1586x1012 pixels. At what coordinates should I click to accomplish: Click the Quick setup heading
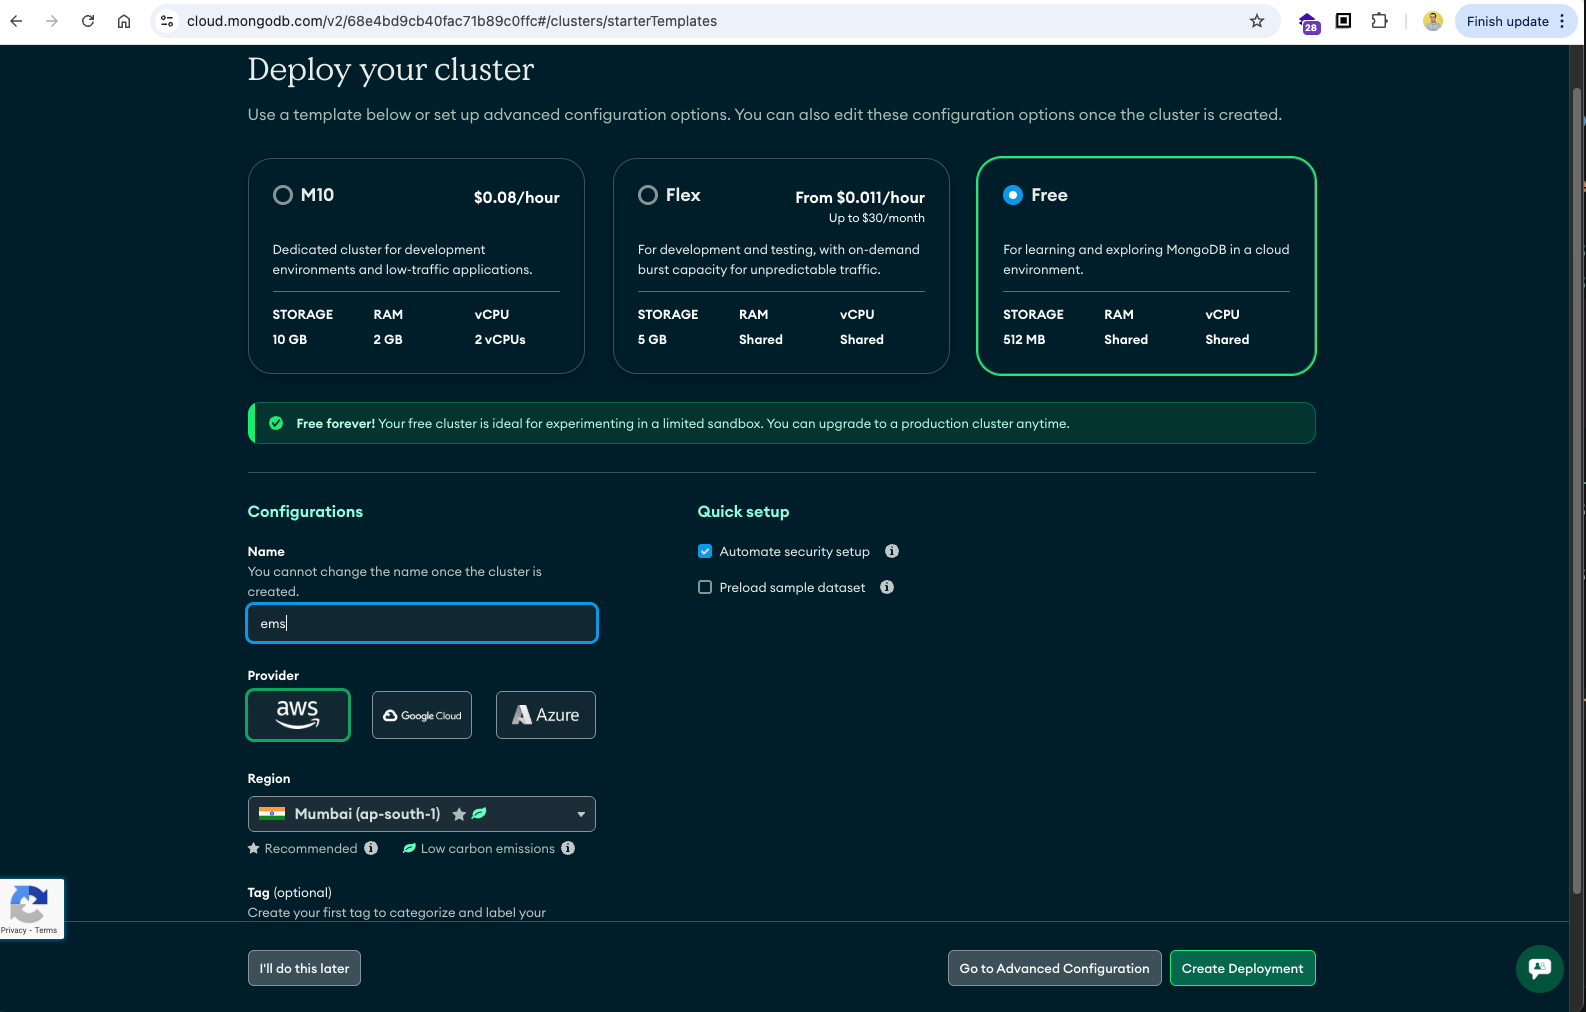click(x=743, y=511)
